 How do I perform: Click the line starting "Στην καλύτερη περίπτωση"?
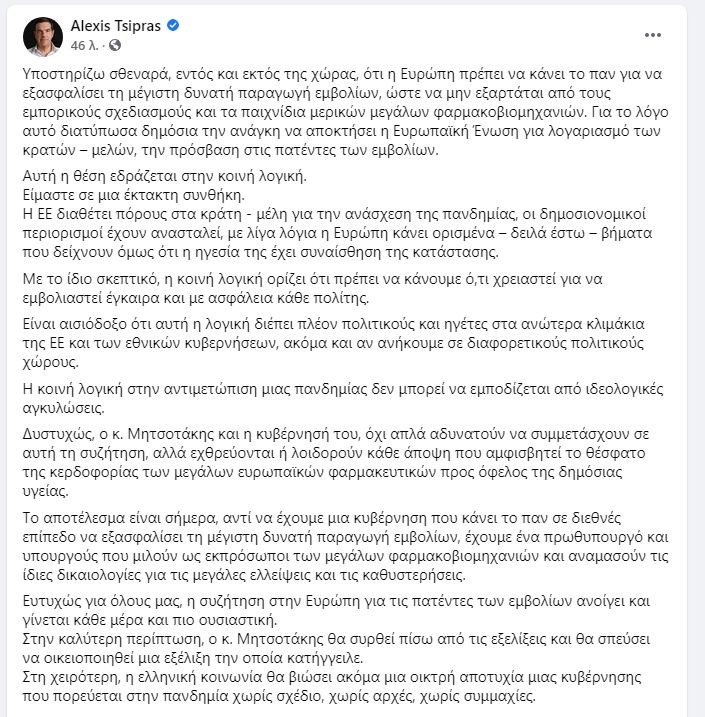[x=340, y=642]
